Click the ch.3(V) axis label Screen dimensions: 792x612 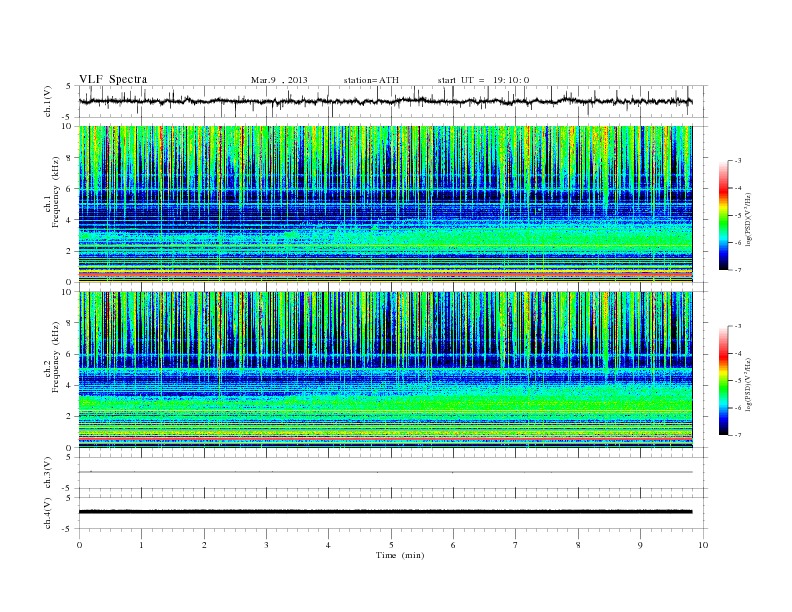48,473
